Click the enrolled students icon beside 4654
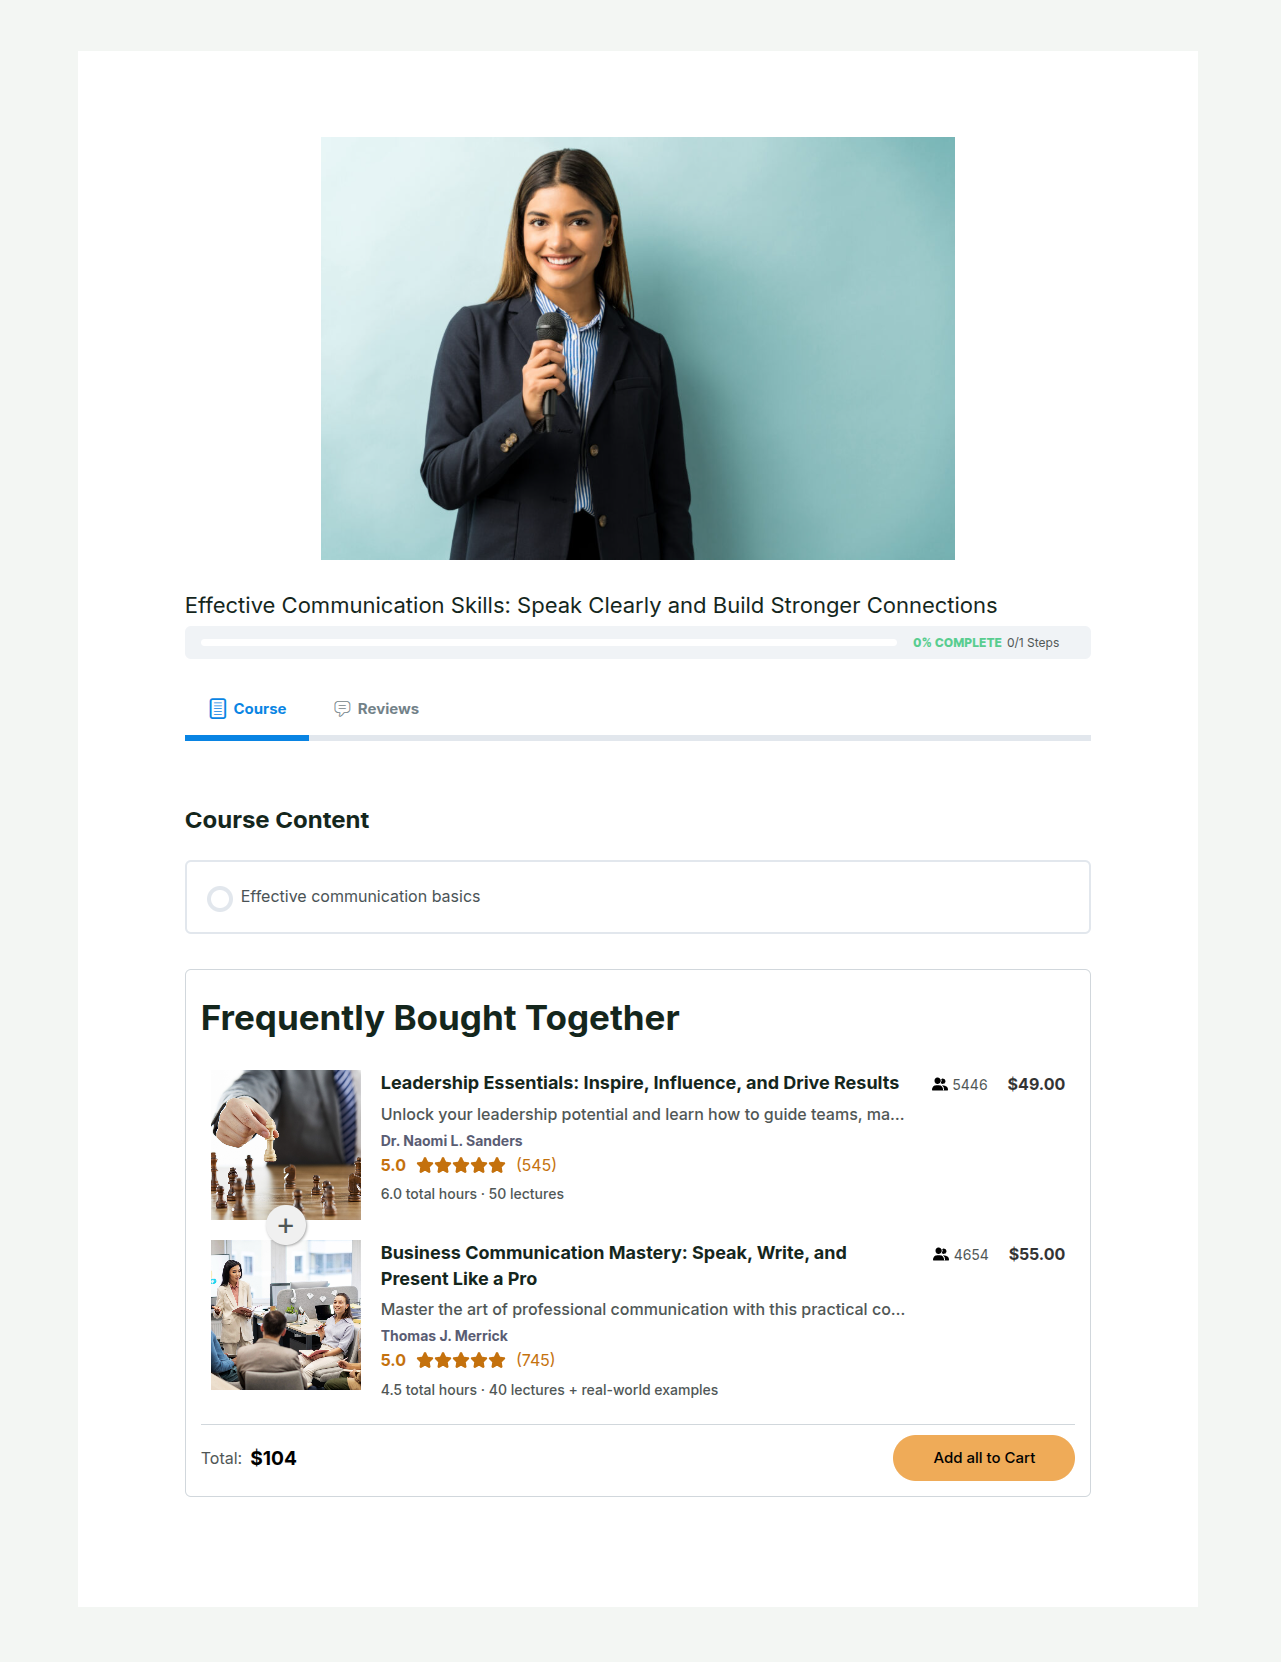The height and width of the screenshot is (1662, 1281). (941, 1254)
